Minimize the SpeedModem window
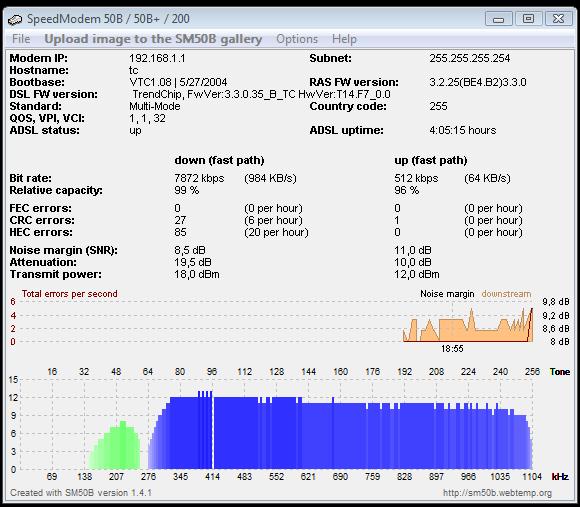Screen dimensions: 580x507 click(x=499, y=18)
